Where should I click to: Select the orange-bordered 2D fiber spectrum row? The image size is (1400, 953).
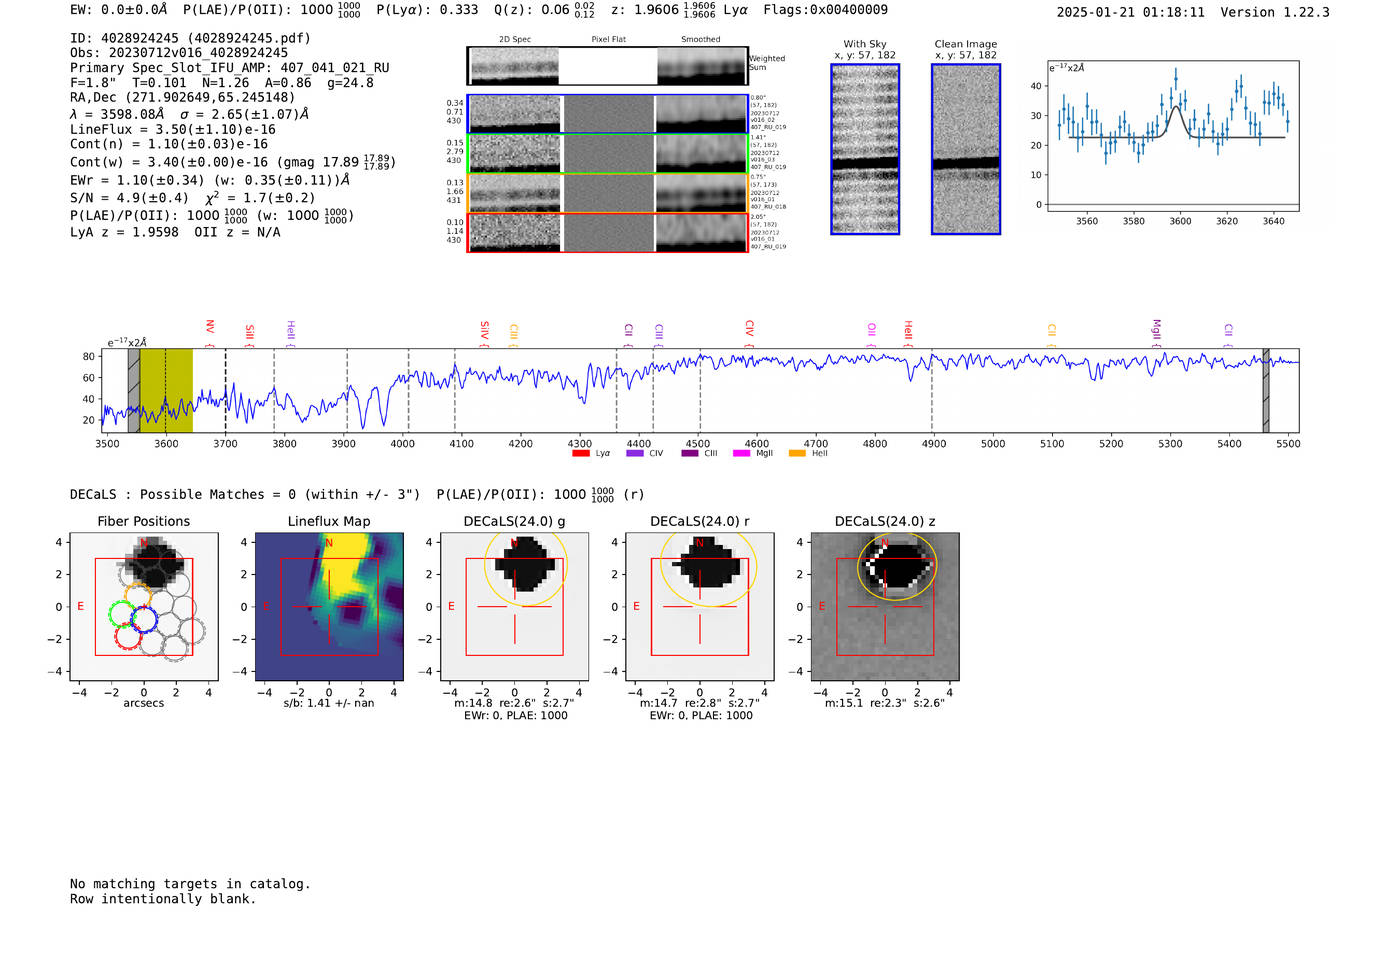click(607, 193)
